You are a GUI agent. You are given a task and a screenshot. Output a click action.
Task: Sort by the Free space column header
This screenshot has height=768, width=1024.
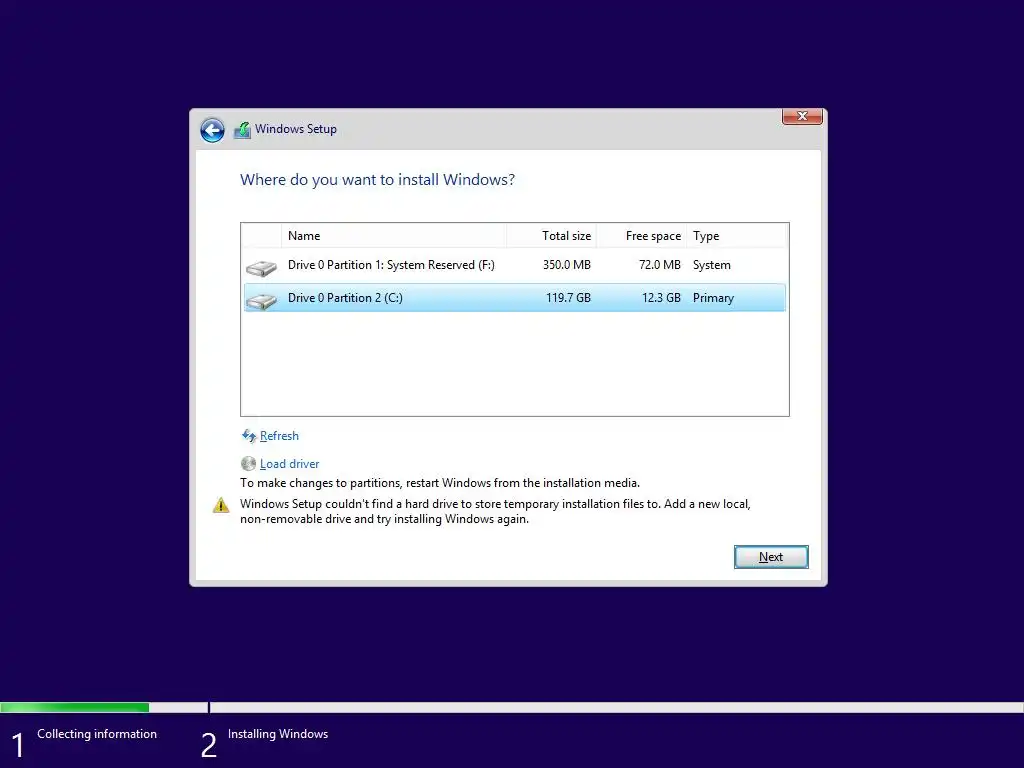pos(641,236)
